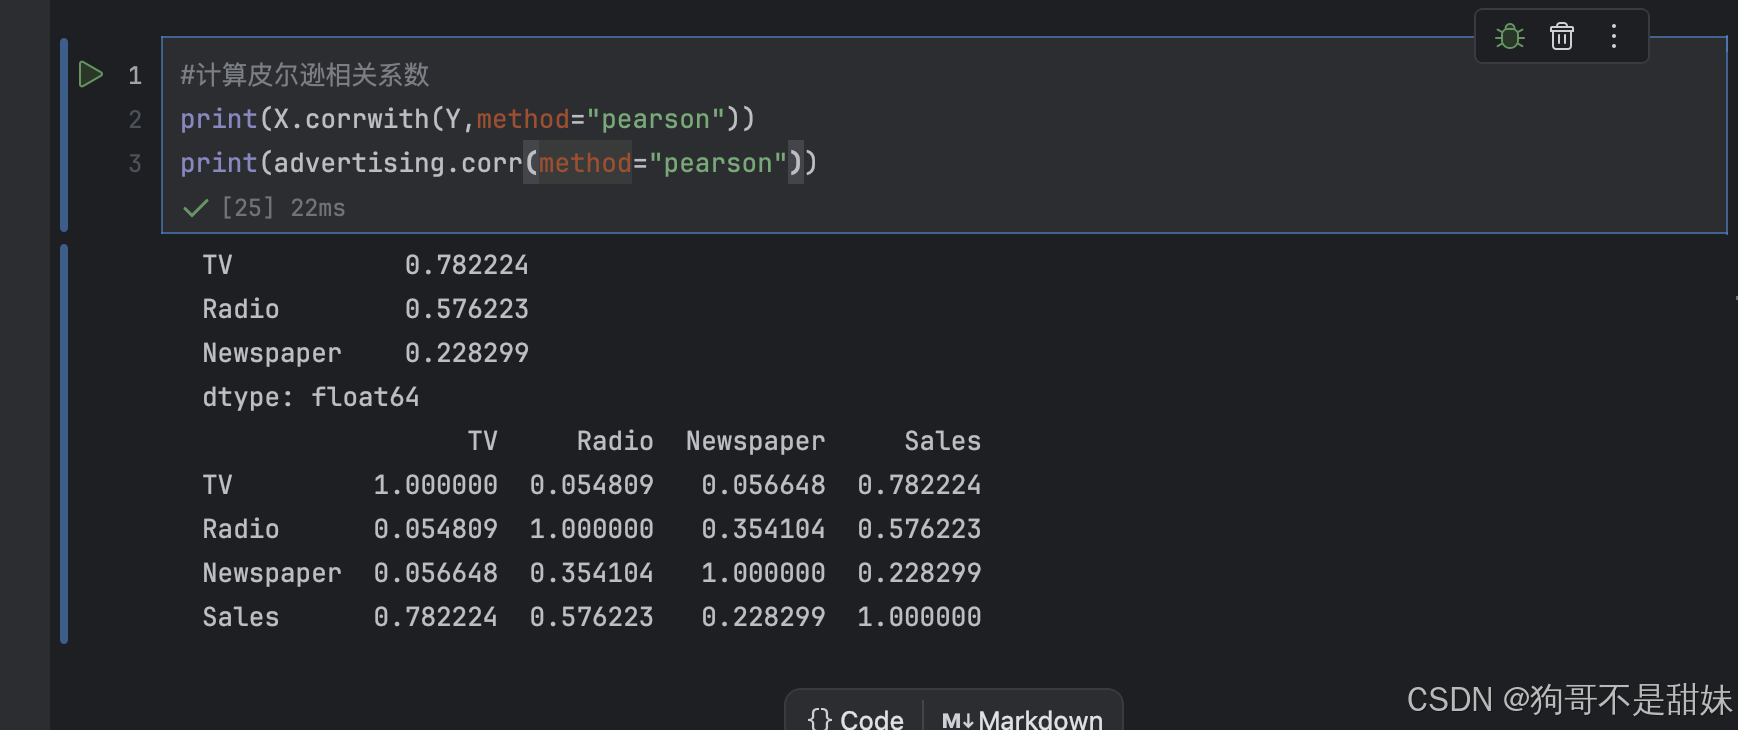Screen dimensions: 1738x730
Task: Click the Newspaper column header in the matrix
Action: pos(756,441)
